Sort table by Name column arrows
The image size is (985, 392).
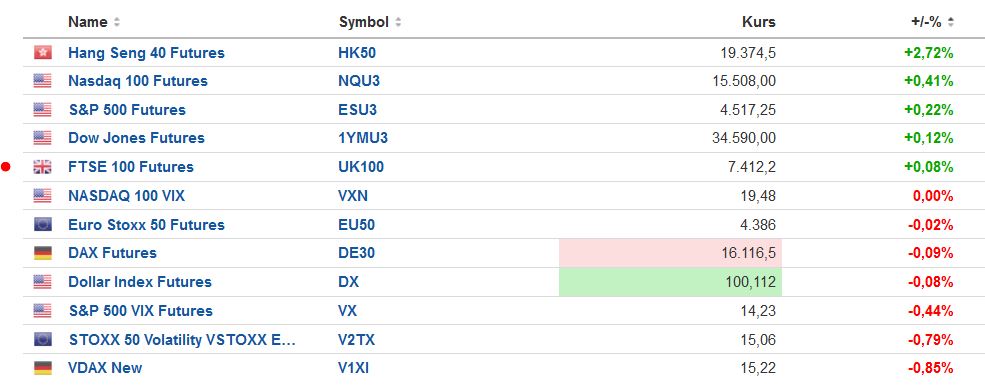click(117, 22)
